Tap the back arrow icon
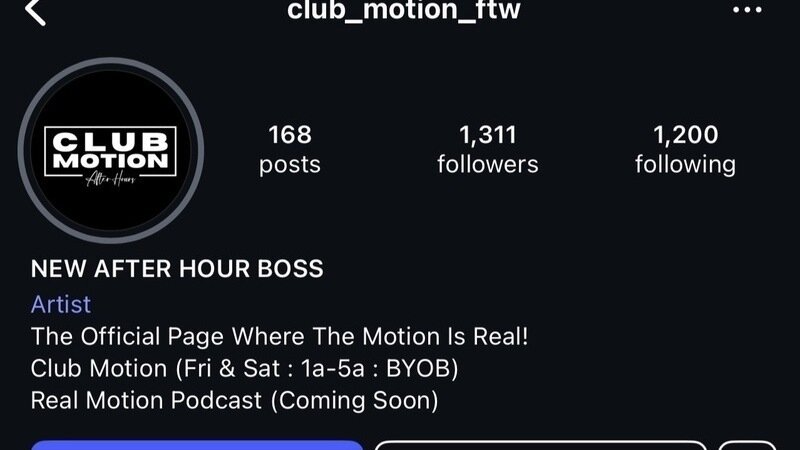Viewport: 800px width, 450px height. pos(36,11)
